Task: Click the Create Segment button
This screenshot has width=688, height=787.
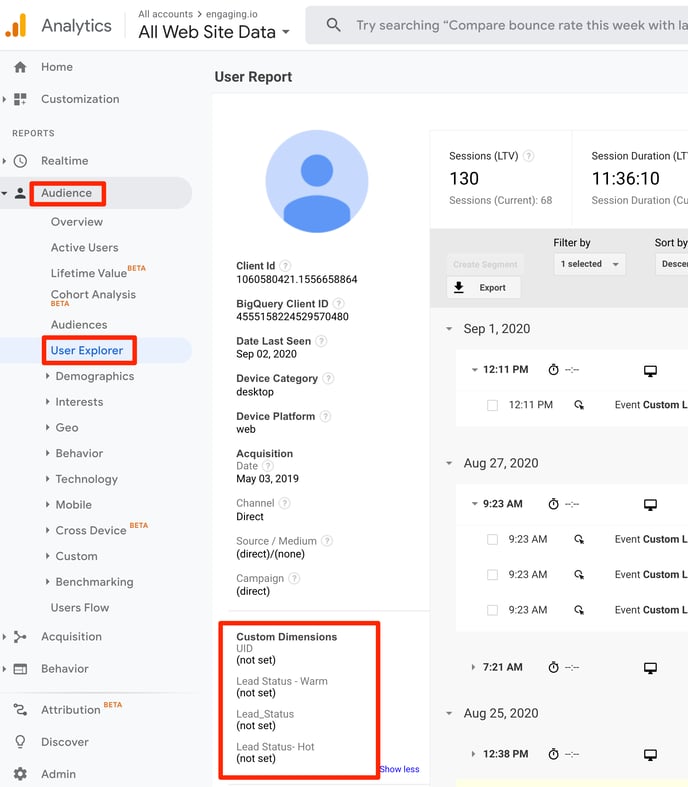Action: pos(485,265)
